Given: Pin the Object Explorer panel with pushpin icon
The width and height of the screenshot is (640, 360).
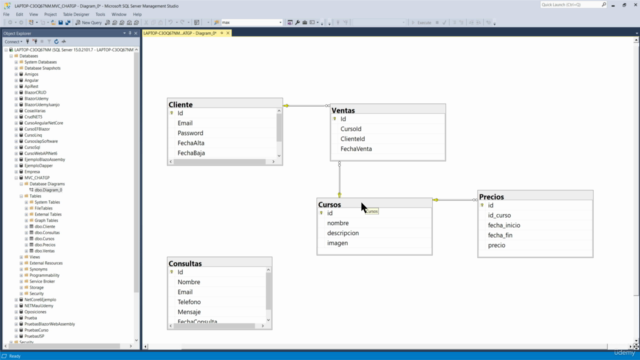Looking at the screenshot, I should pos(130,33).
